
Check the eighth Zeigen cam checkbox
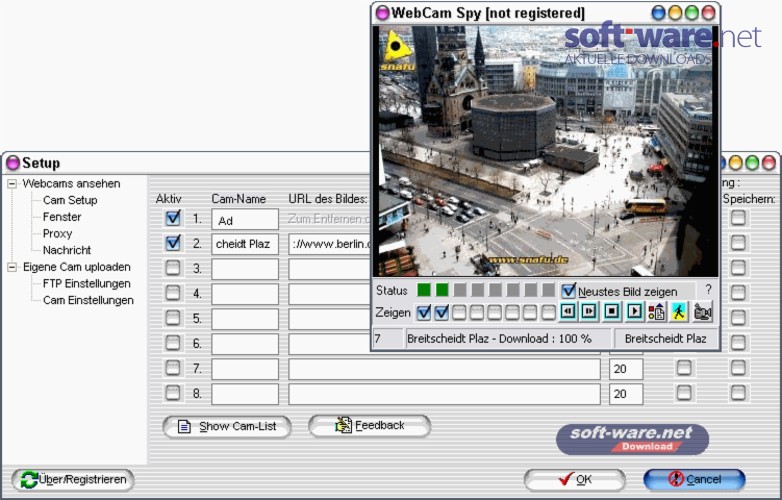548,313
